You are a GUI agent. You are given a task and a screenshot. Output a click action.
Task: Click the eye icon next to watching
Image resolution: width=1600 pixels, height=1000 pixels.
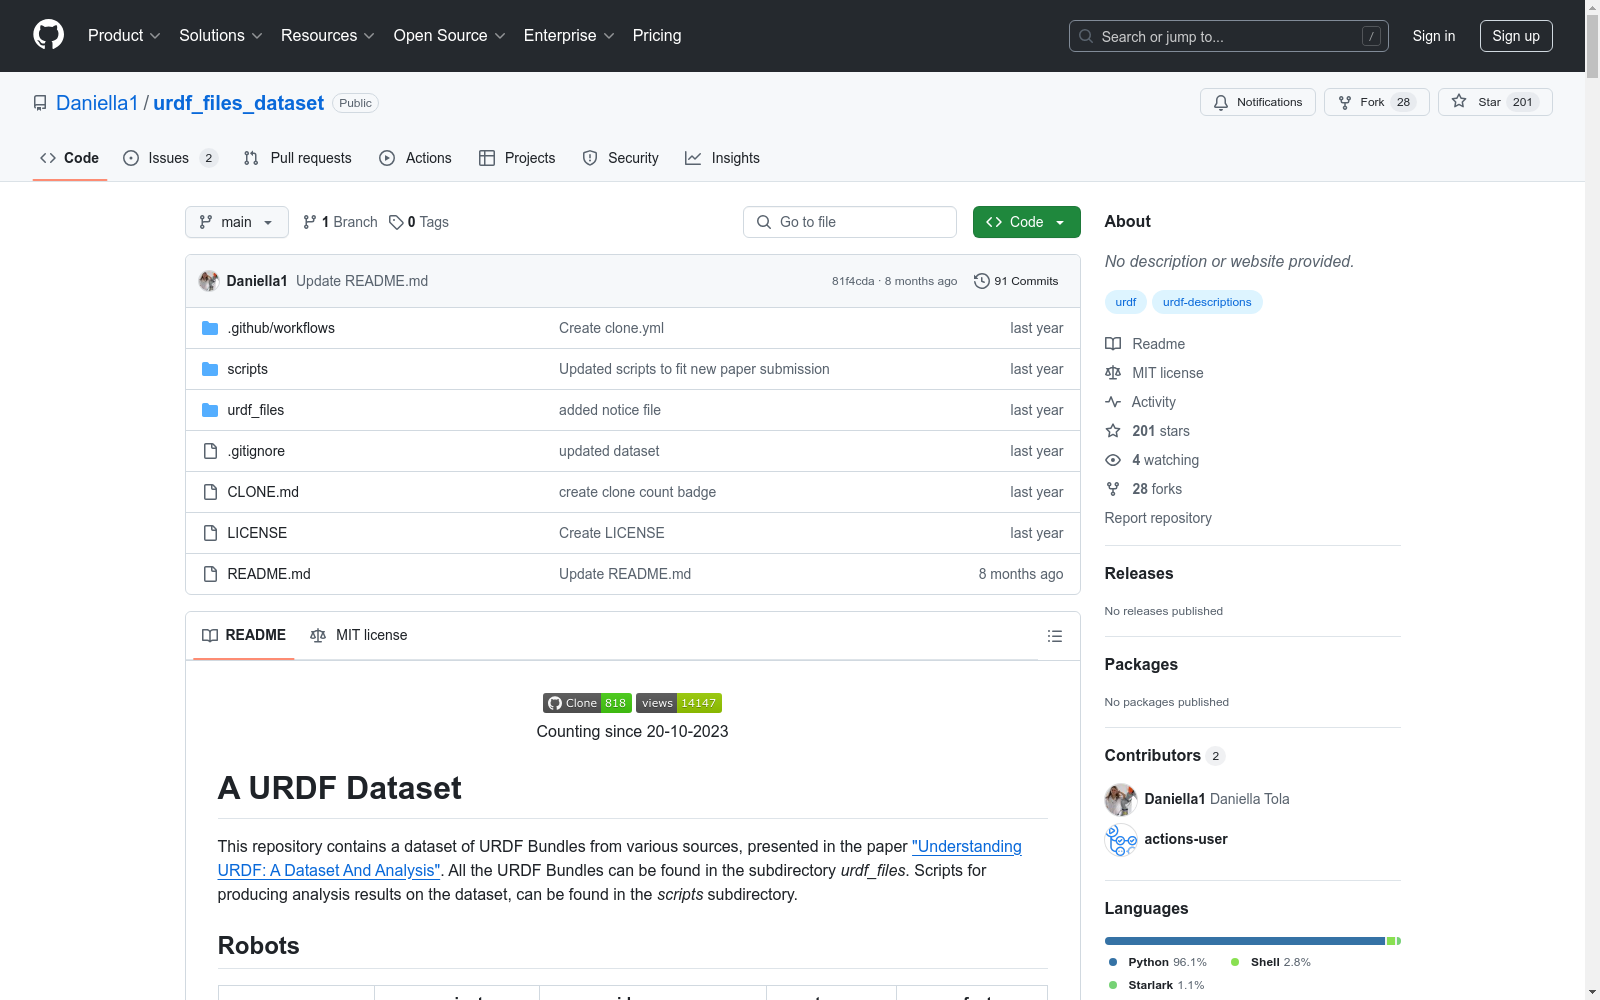tap(1113, 460)
